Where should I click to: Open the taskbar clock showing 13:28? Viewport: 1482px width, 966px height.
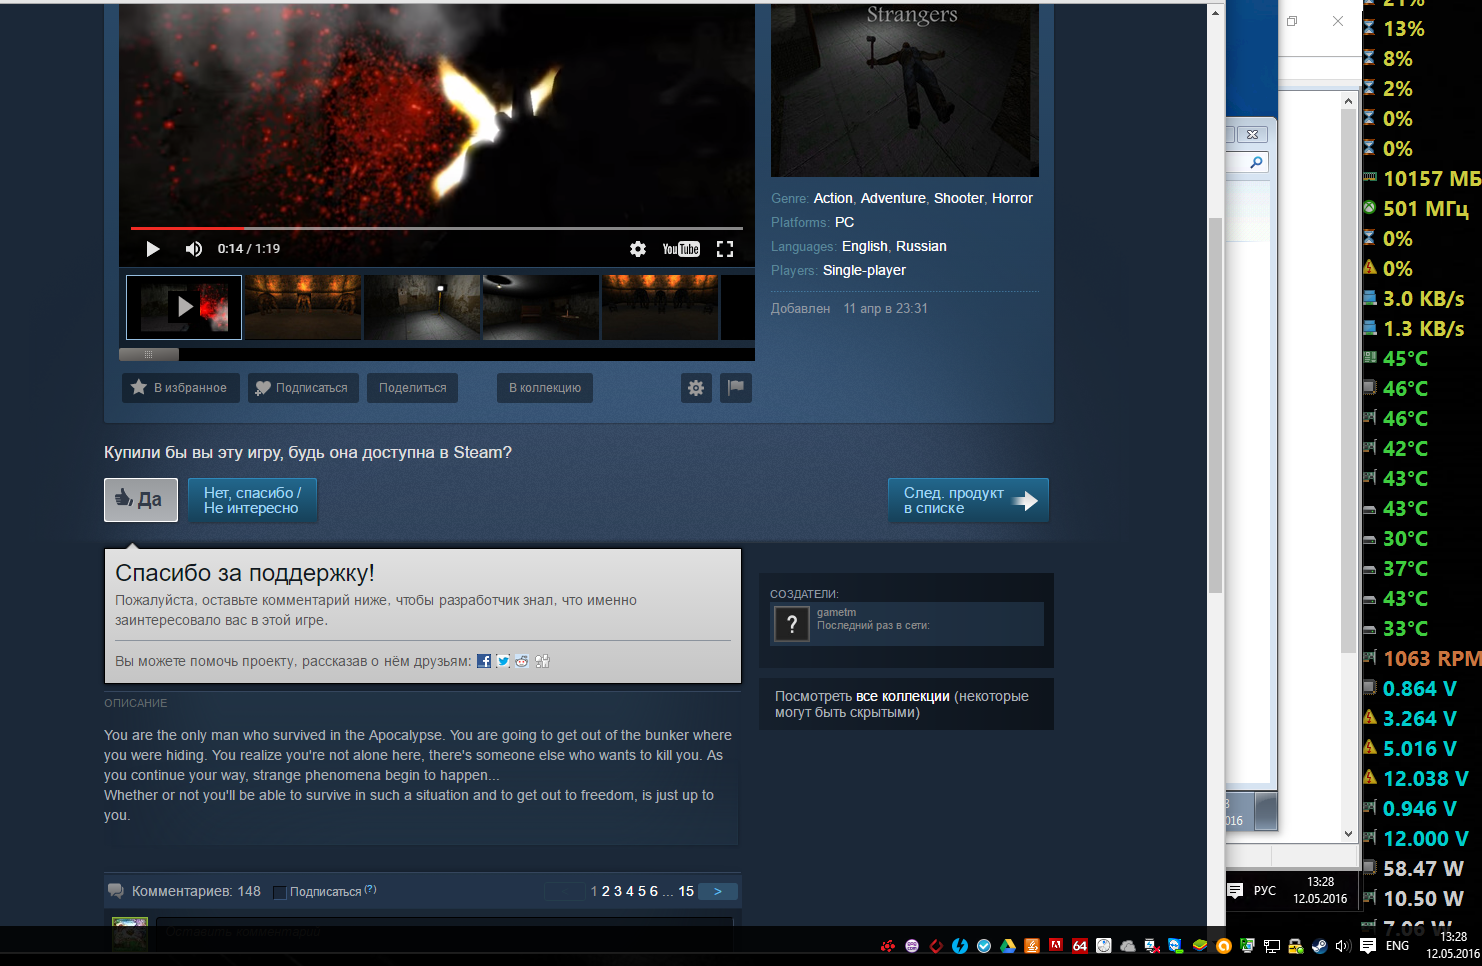tap(1453, 945)
